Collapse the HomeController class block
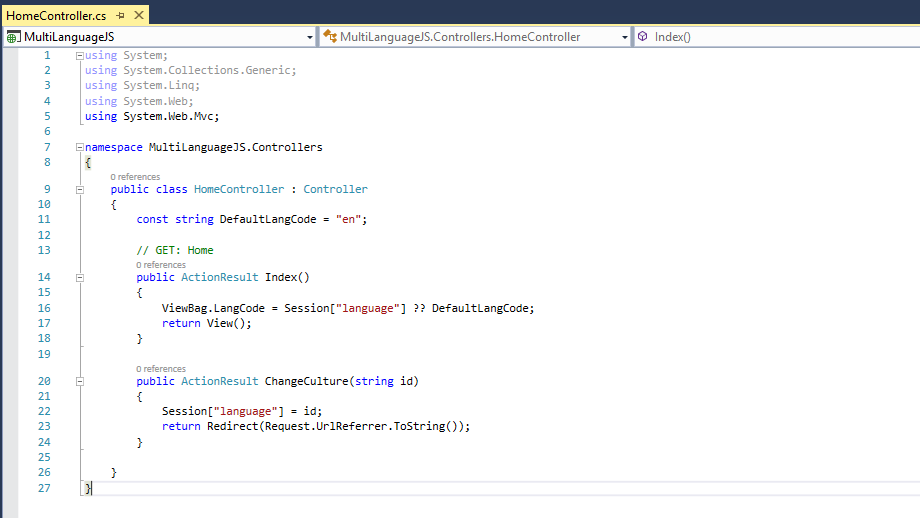The width and height of the screenshot is (920, 518). coord(80,190)
